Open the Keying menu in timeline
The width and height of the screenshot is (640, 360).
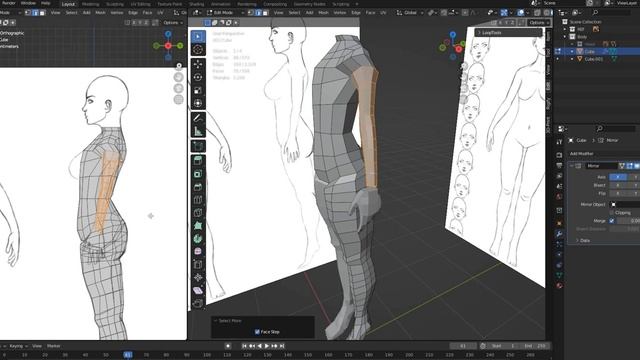[18, 346]
